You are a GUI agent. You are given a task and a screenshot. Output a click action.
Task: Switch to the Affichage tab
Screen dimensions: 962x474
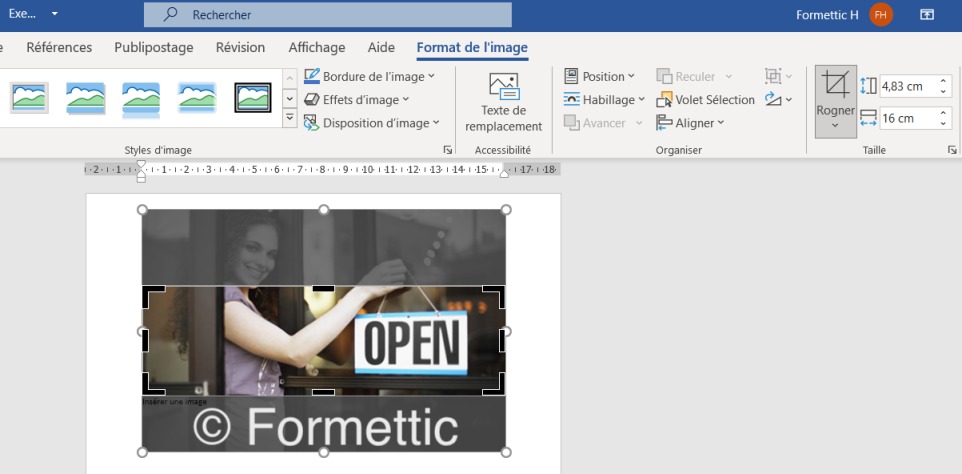(317, 48)
